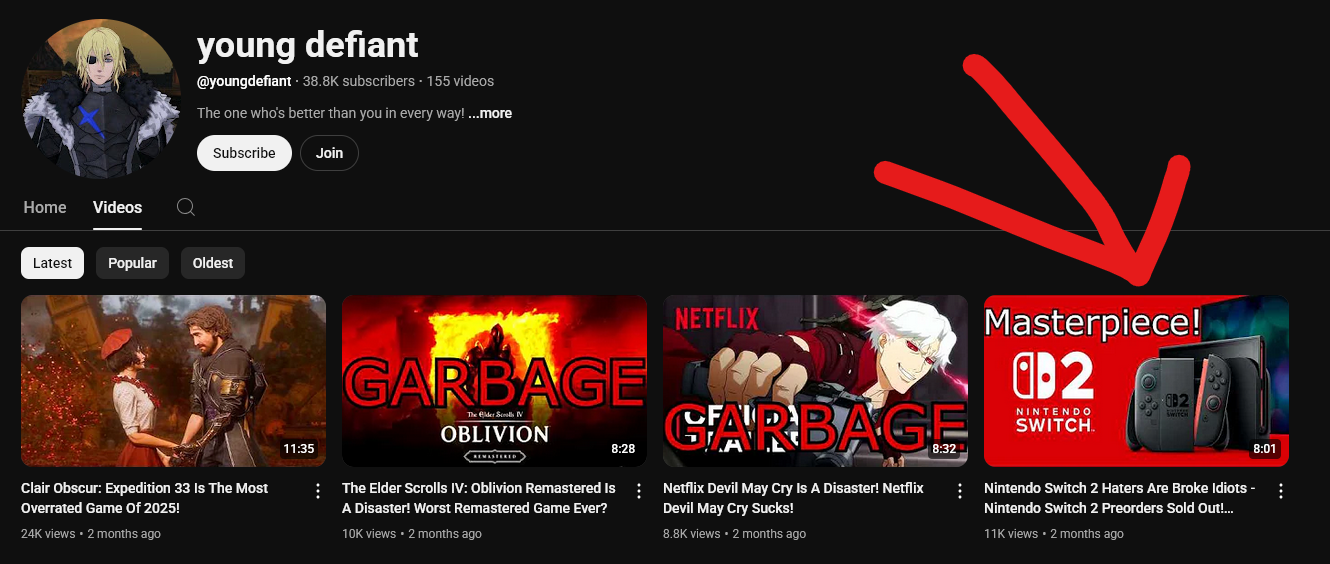Switch to the Home tab
This screenshot has width=1330, height=564.
coord(45,207)
